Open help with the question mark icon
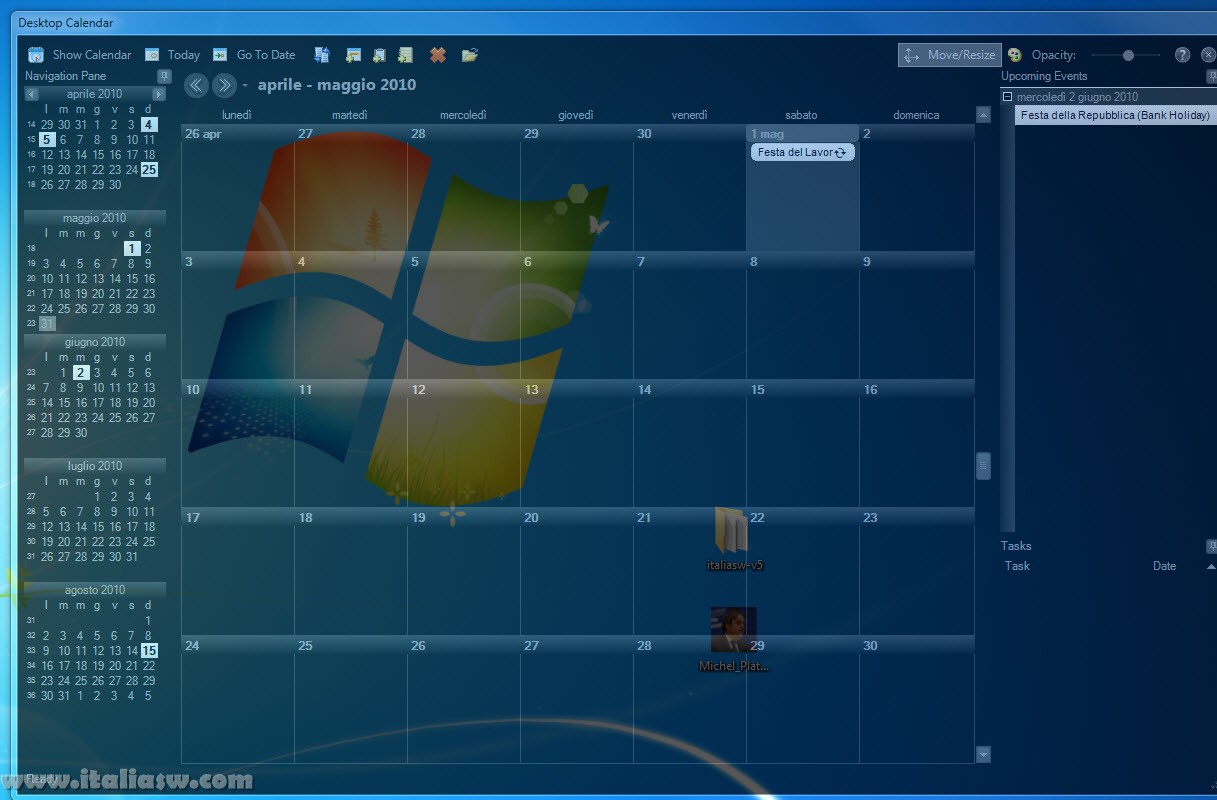Screen dimensions: 1217x800 click(x=1182, y=55)
